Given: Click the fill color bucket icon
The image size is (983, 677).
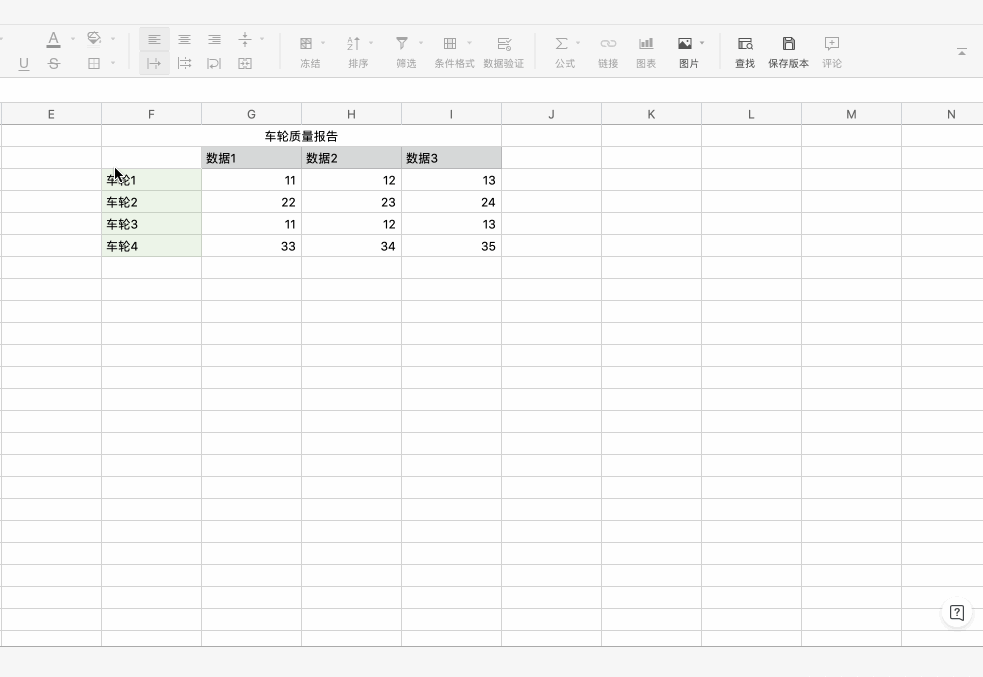Looking at the screenshot, I should (x=94, y=38).
